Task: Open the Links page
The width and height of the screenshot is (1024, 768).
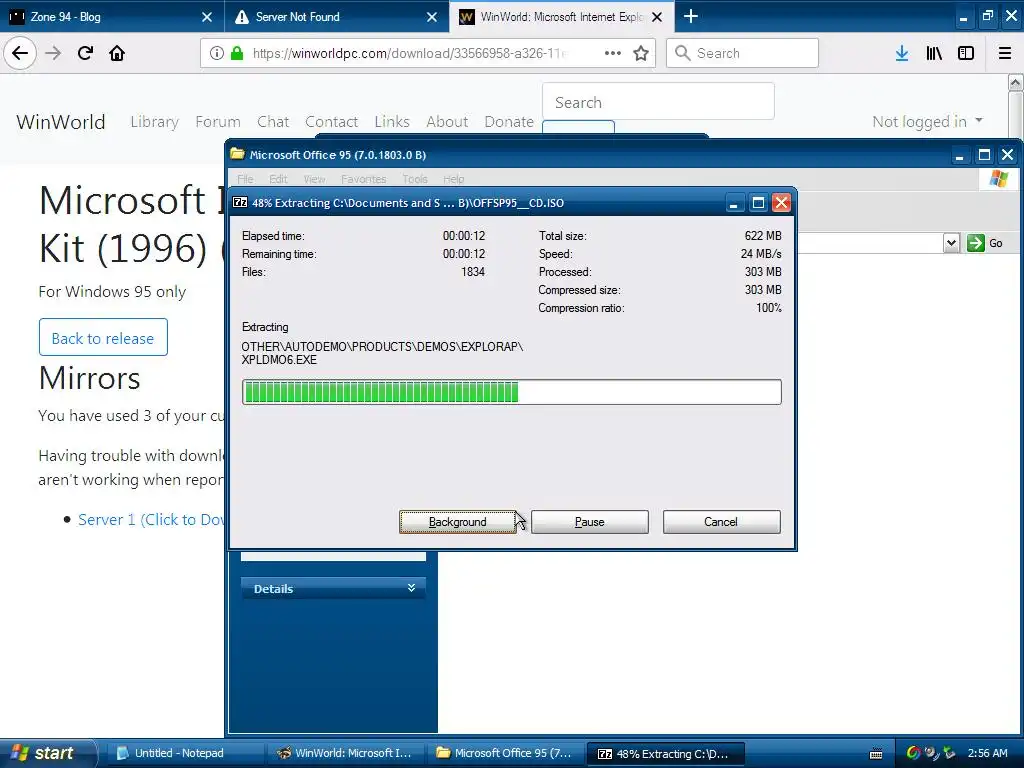Action: pos(392,121)
